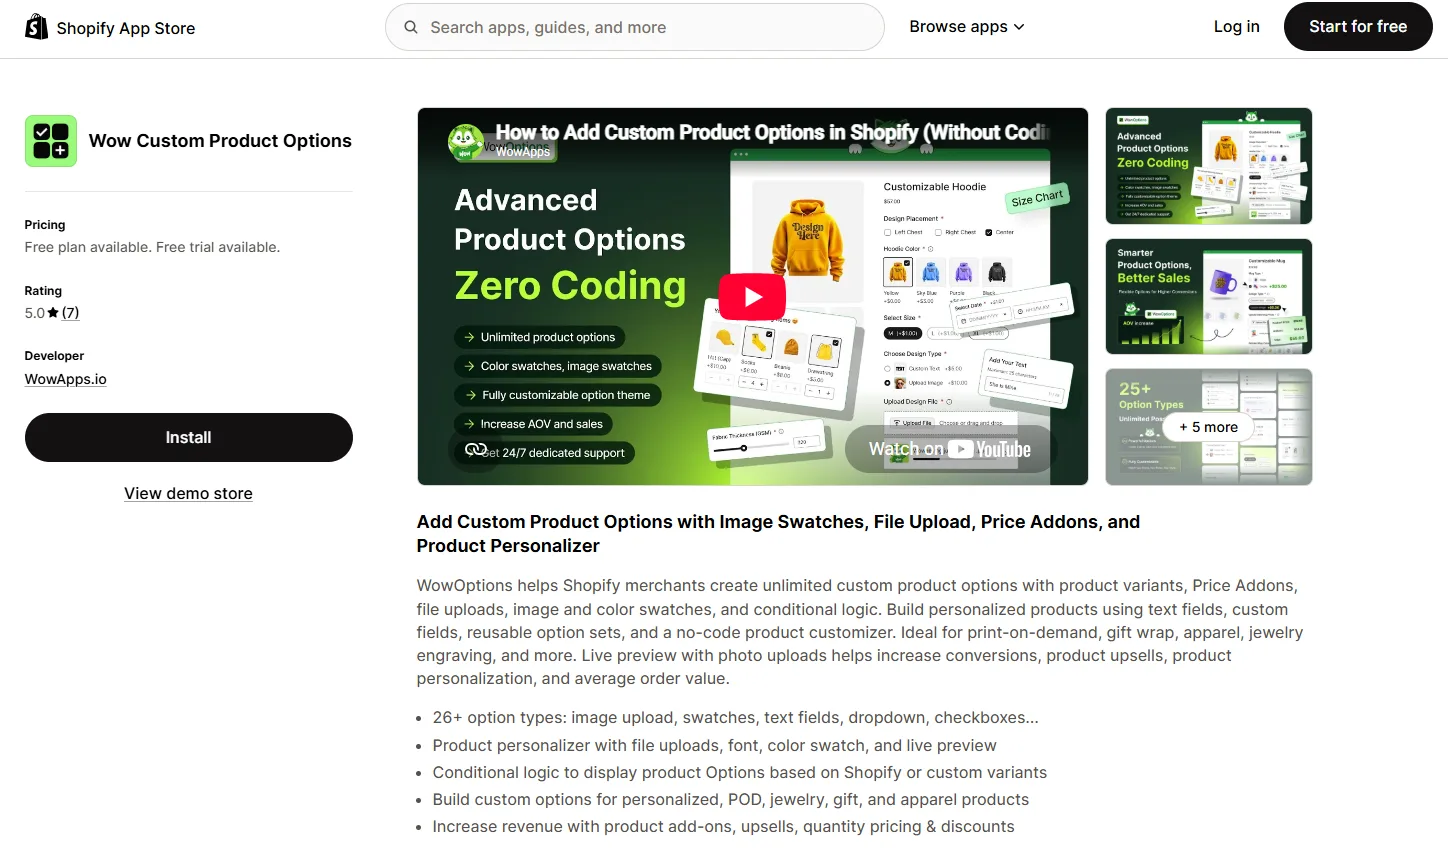This screenshot has width=1448, height=850.
Task: Play the YouTube video with the red button
Action: pos(752,296)
